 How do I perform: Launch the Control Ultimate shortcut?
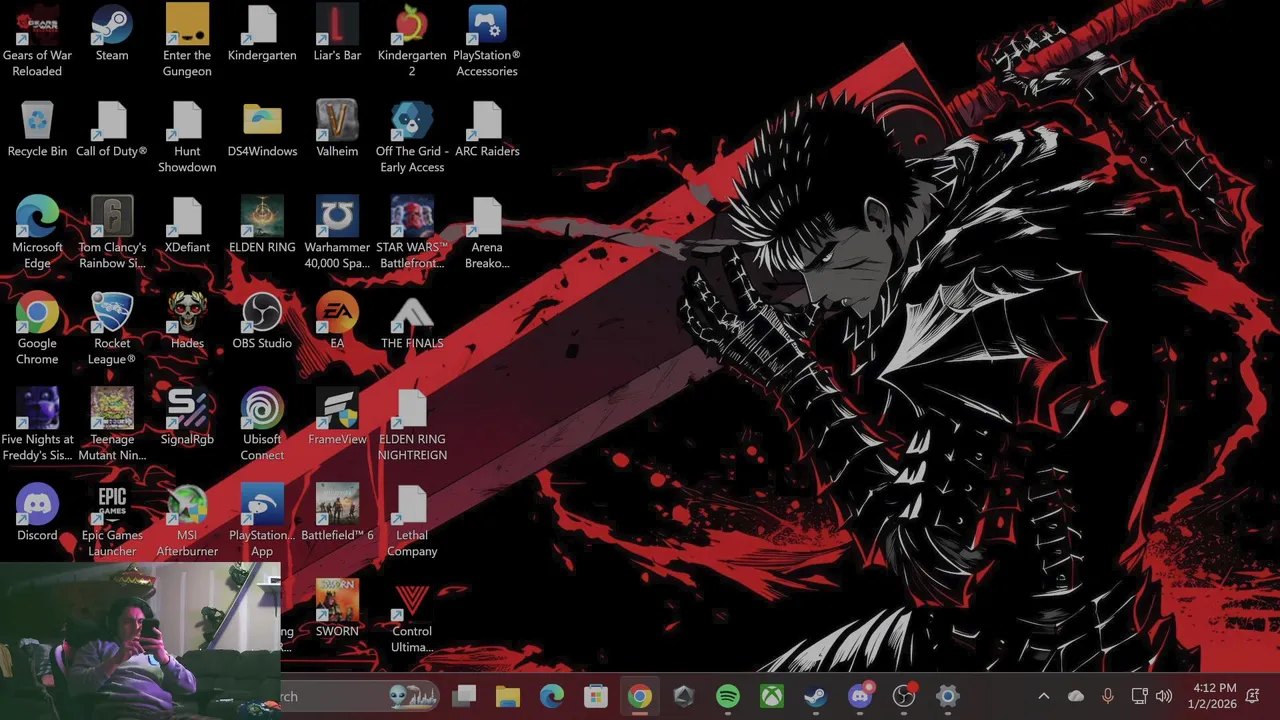412,617
